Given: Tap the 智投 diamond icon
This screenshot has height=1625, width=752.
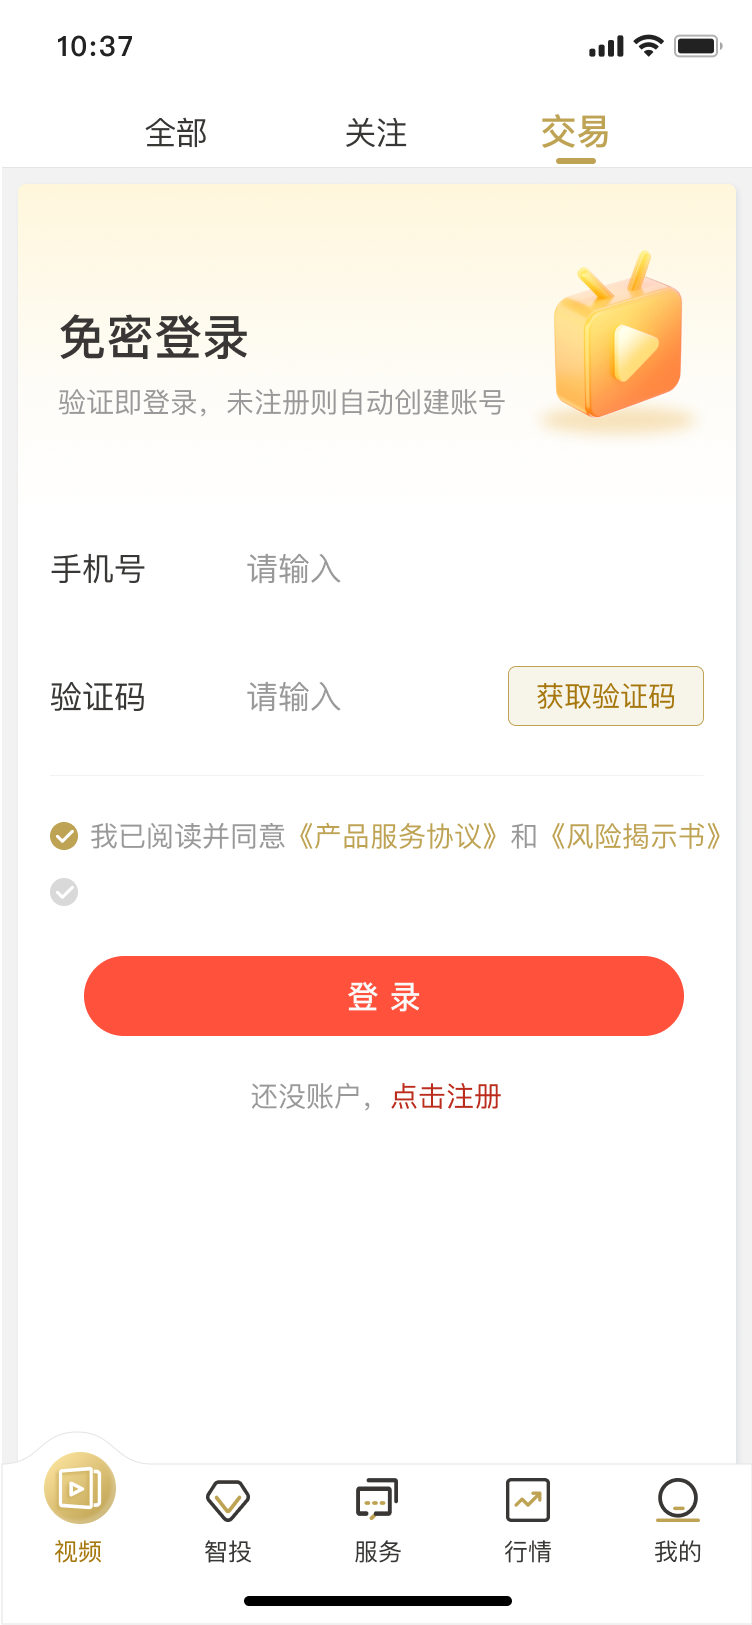Looking at the screenshot, I should click(228, 1500).
